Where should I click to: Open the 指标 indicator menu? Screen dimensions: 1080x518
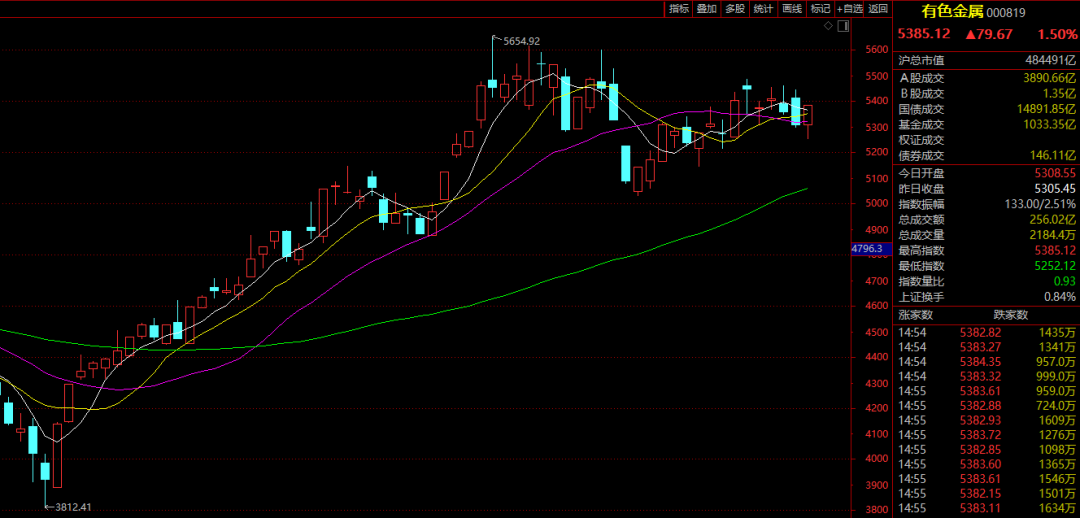tap(678, 9)
